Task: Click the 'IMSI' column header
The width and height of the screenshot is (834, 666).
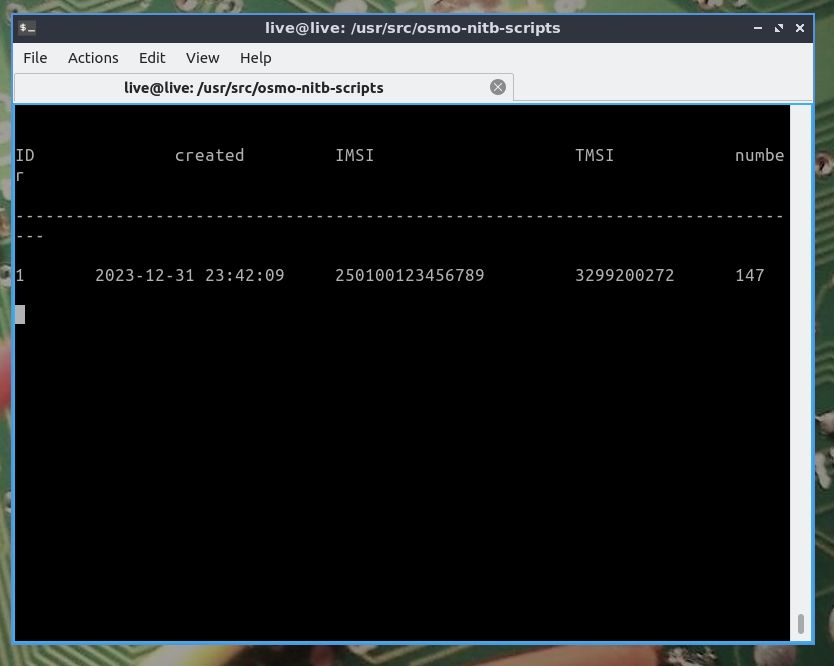Action: pos(355,155)
